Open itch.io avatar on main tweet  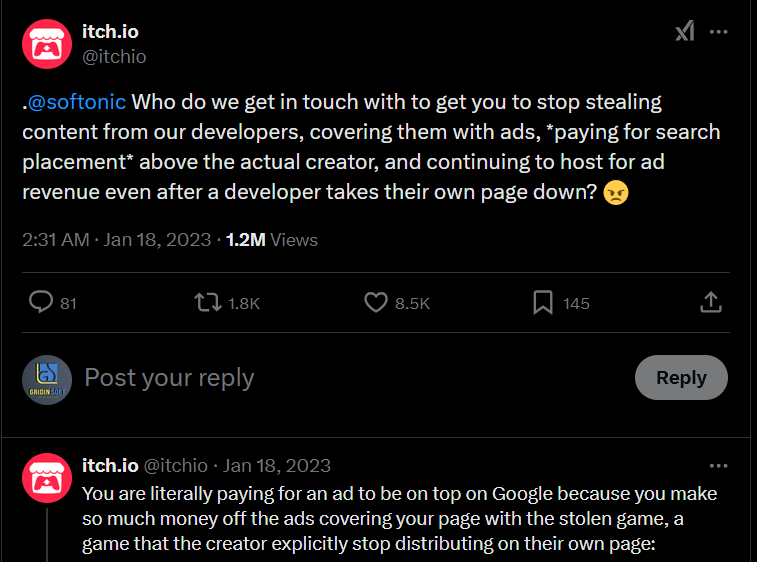pyautogui.click(x=47, y=44)
